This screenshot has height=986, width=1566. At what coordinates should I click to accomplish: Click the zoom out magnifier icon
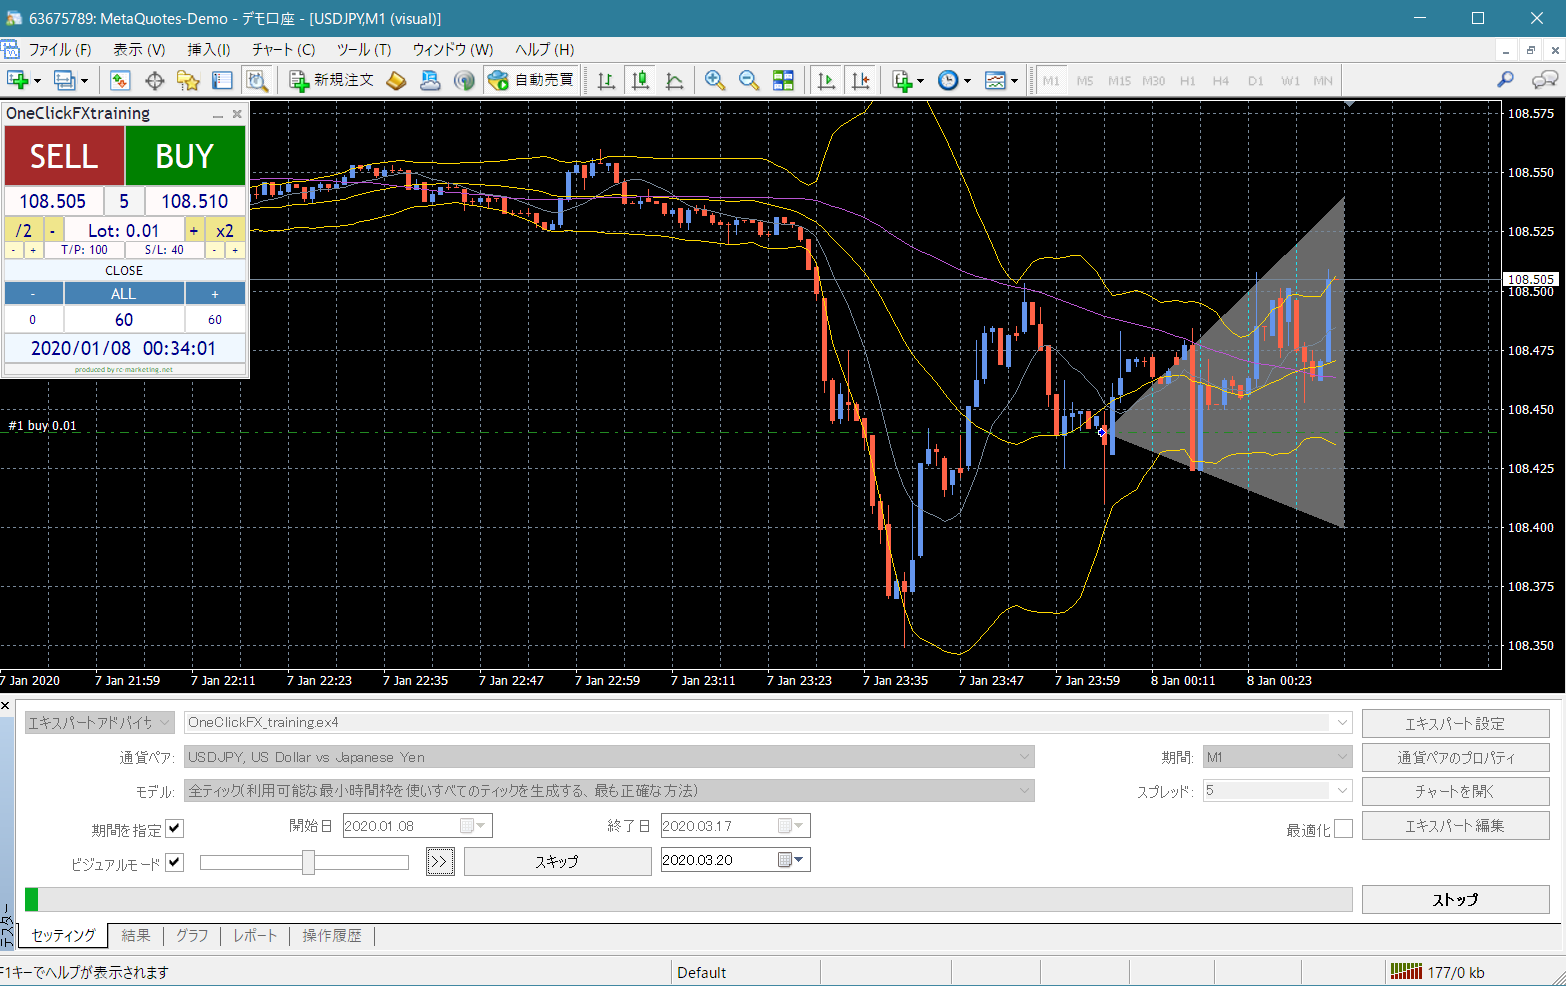tap(748, 81)
